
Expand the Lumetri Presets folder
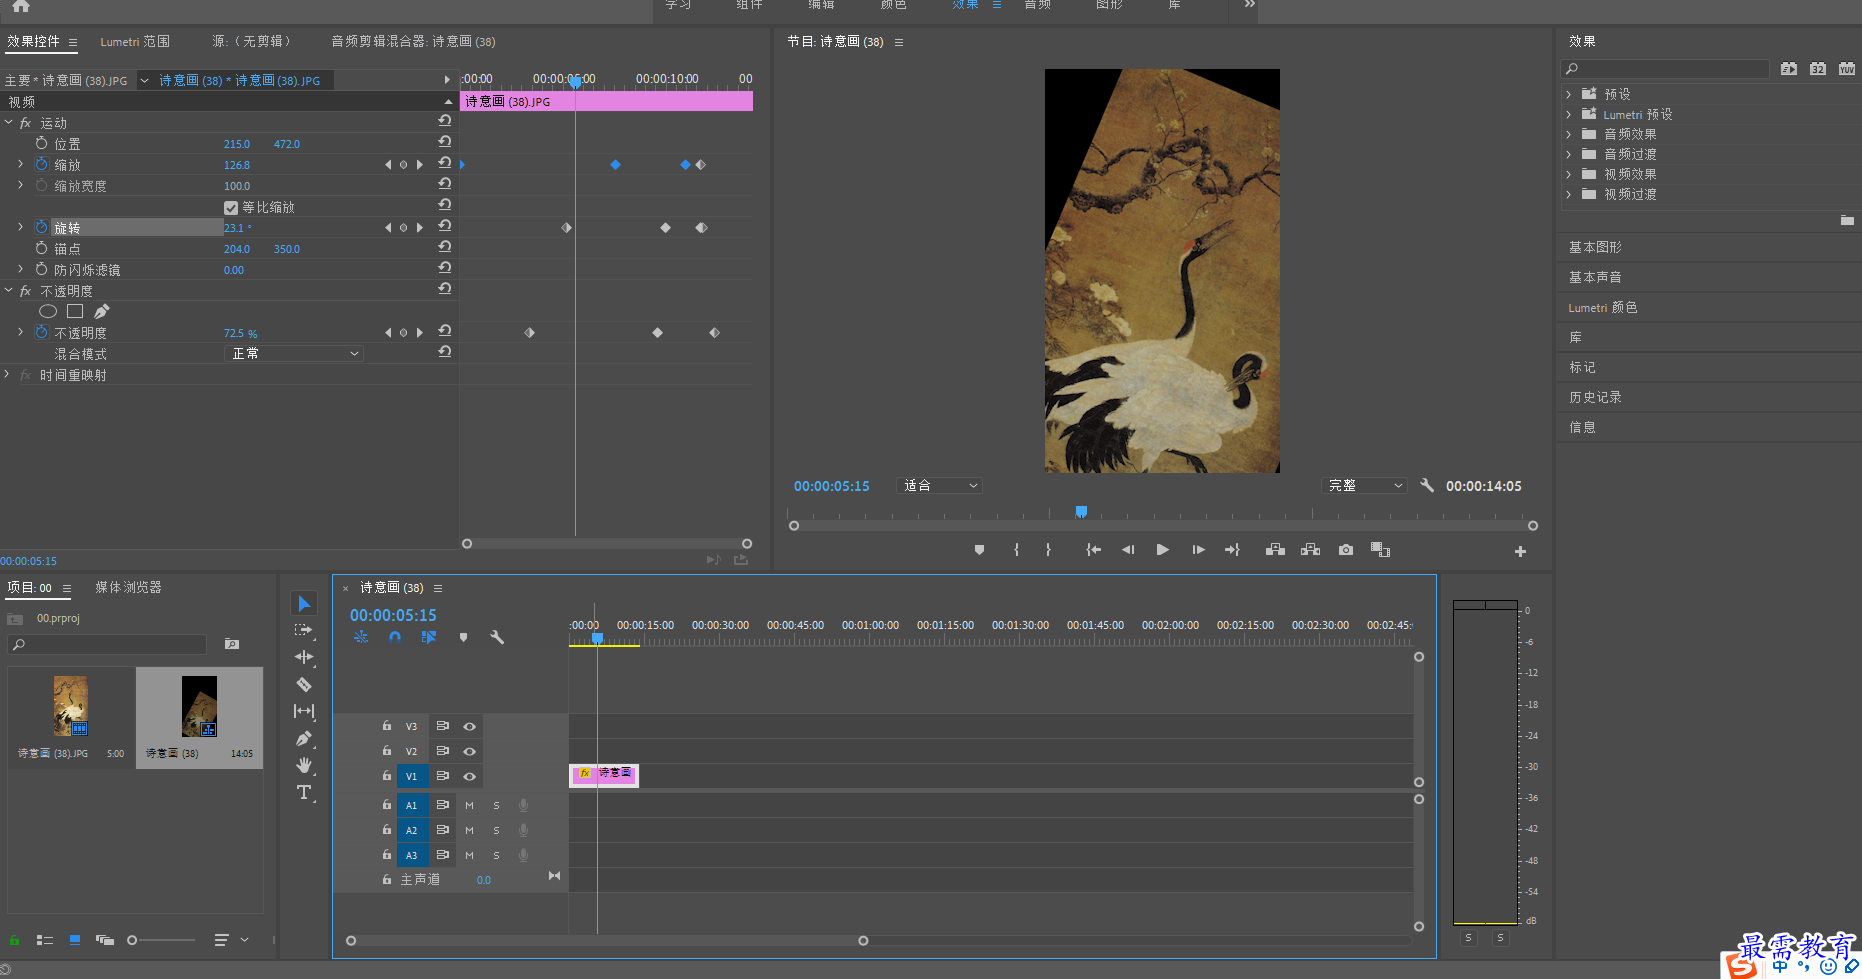point(1569,114)
